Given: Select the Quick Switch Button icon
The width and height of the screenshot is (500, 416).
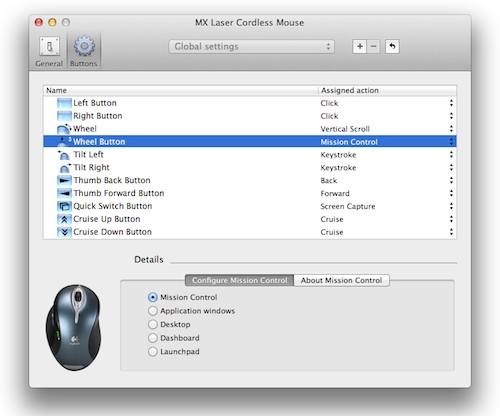Looking at the screenshot, I should click(64, 206).
